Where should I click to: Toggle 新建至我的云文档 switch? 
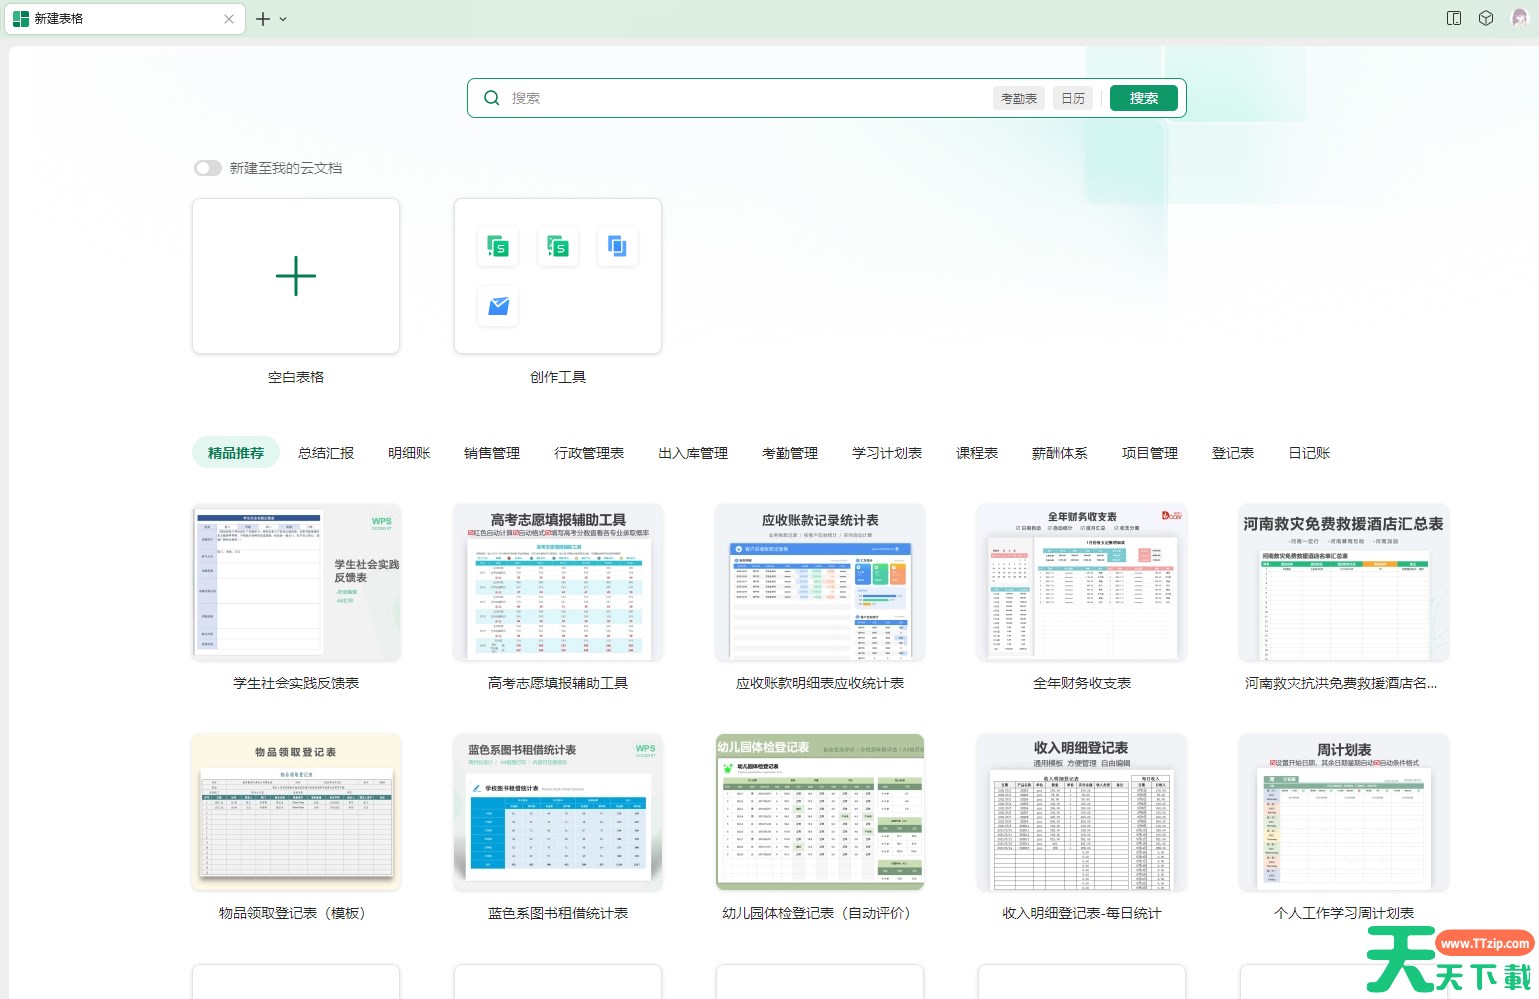[208, 168]
